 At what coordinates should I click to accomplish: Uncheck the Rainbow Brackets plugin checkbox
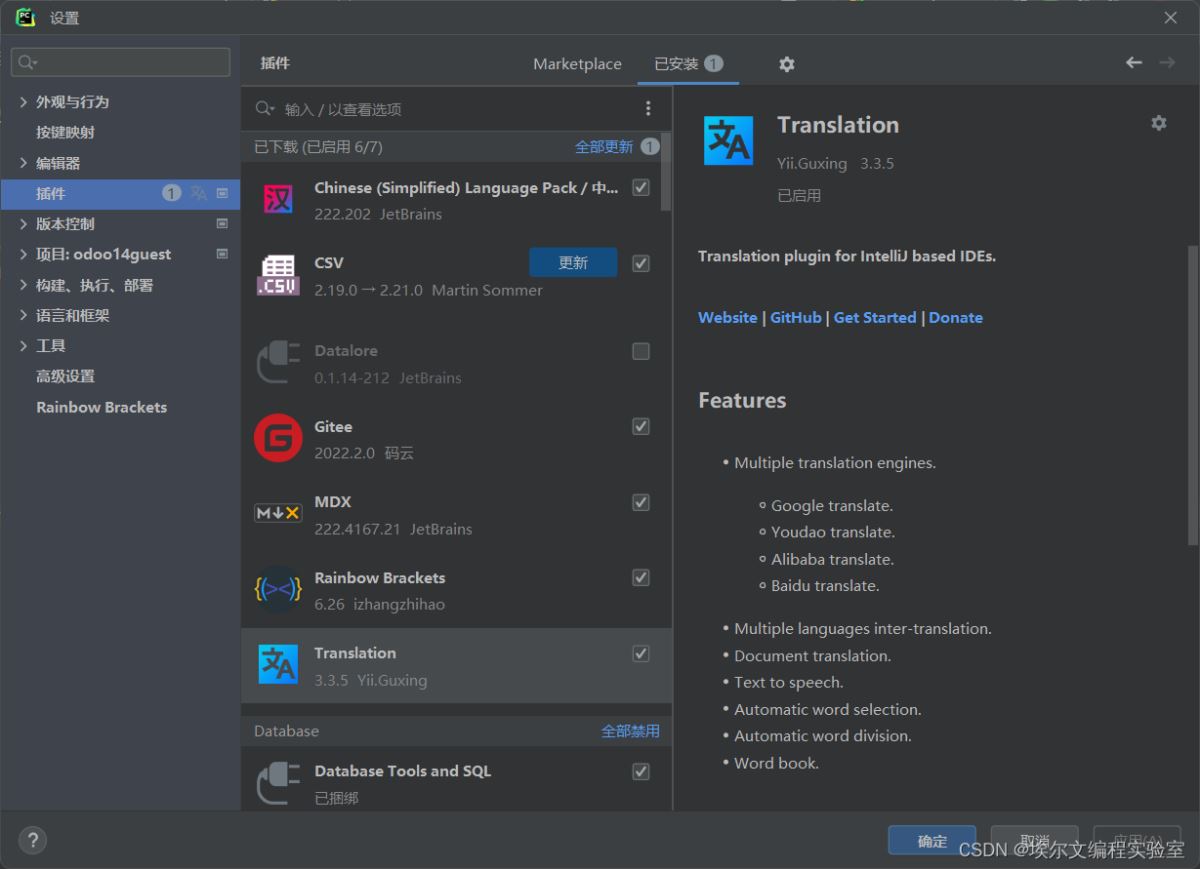click(x=641, y=578)
